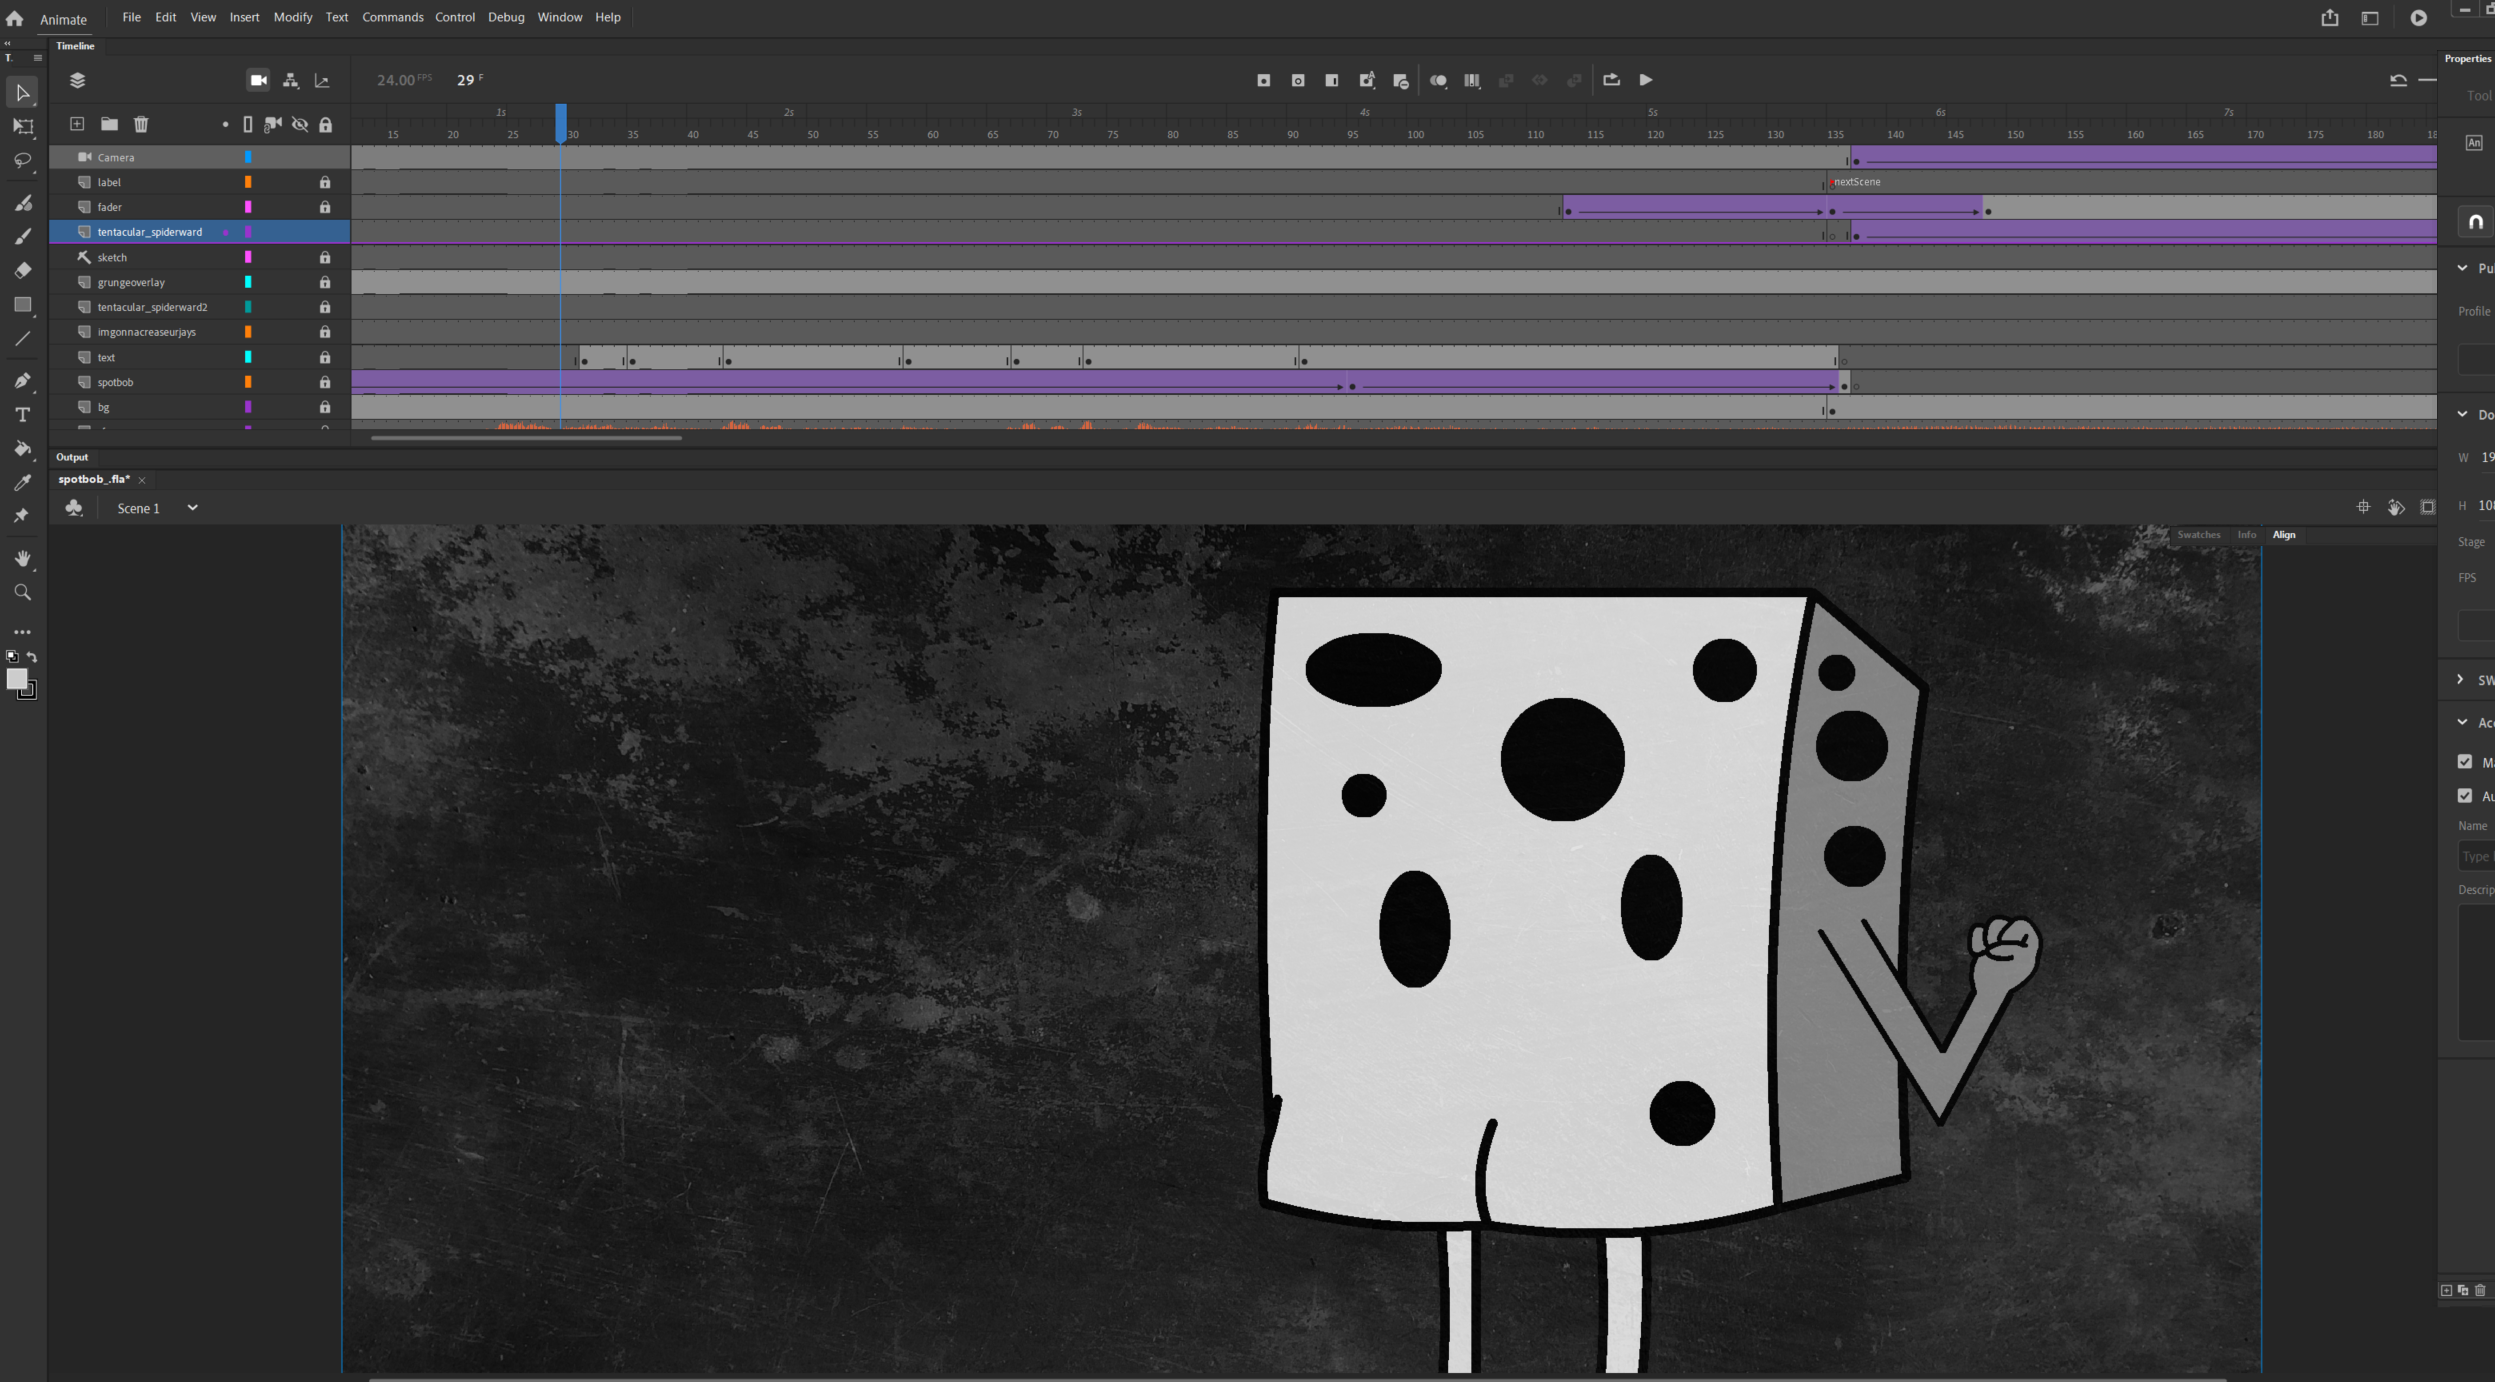
Task: Select the Free Transform tool
Action: click(22, 127)
